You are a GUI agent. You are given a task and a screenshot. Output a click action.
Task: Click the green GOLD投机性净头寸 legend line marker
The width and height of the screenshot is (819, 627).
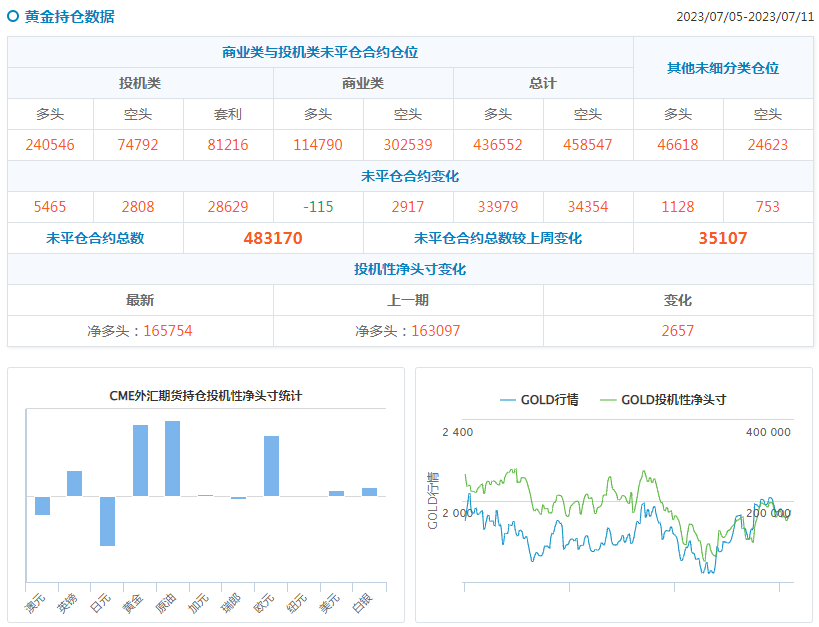pos(607,400)
